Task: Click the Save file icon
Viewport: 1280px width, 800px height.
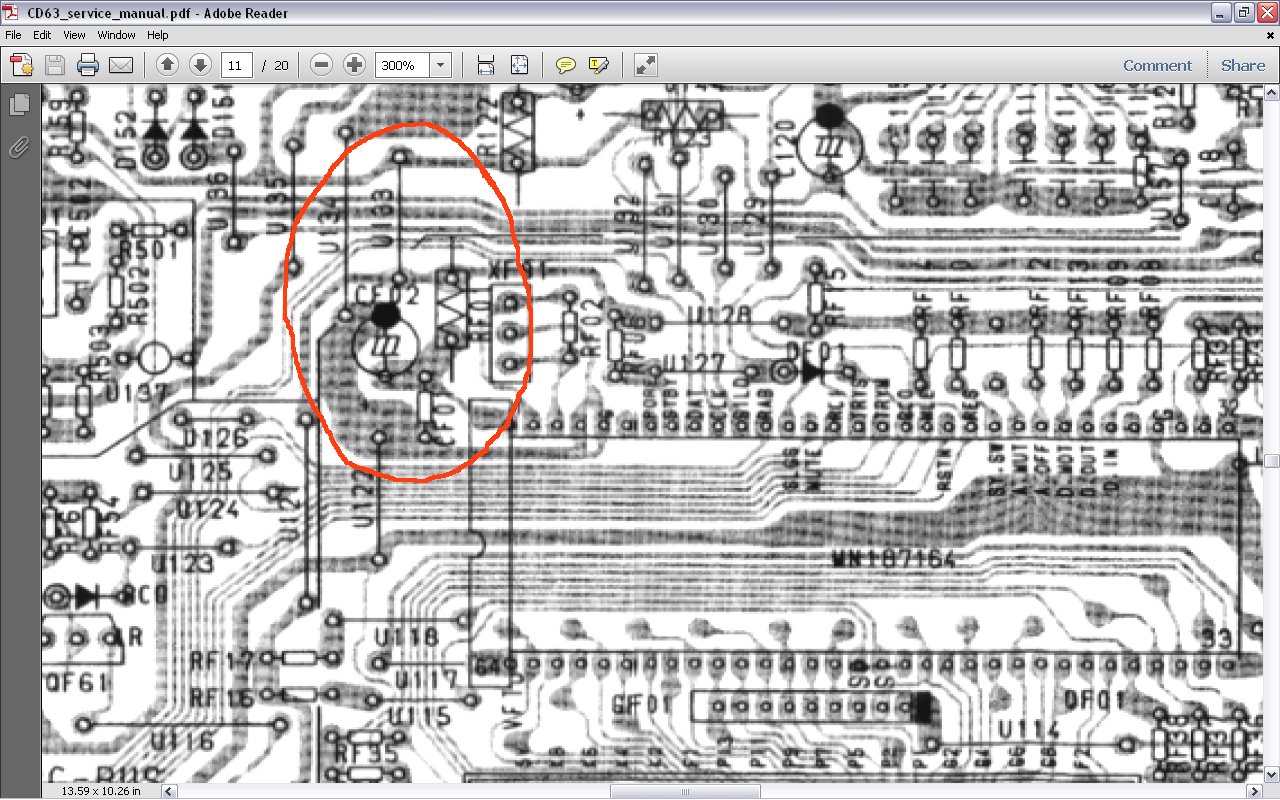Action: click(55, 66)
